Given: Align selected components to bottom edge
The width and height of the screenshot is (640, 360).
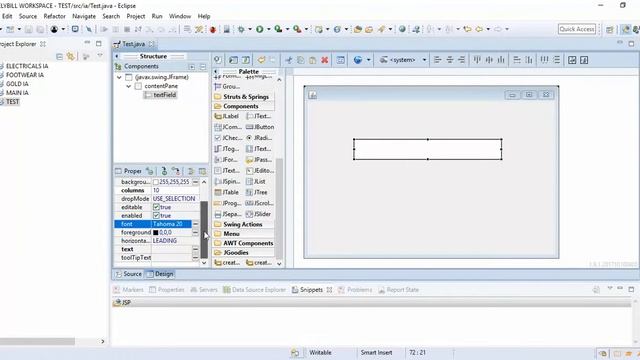Looking at the screenshot, I should click(x=501, y=60).
